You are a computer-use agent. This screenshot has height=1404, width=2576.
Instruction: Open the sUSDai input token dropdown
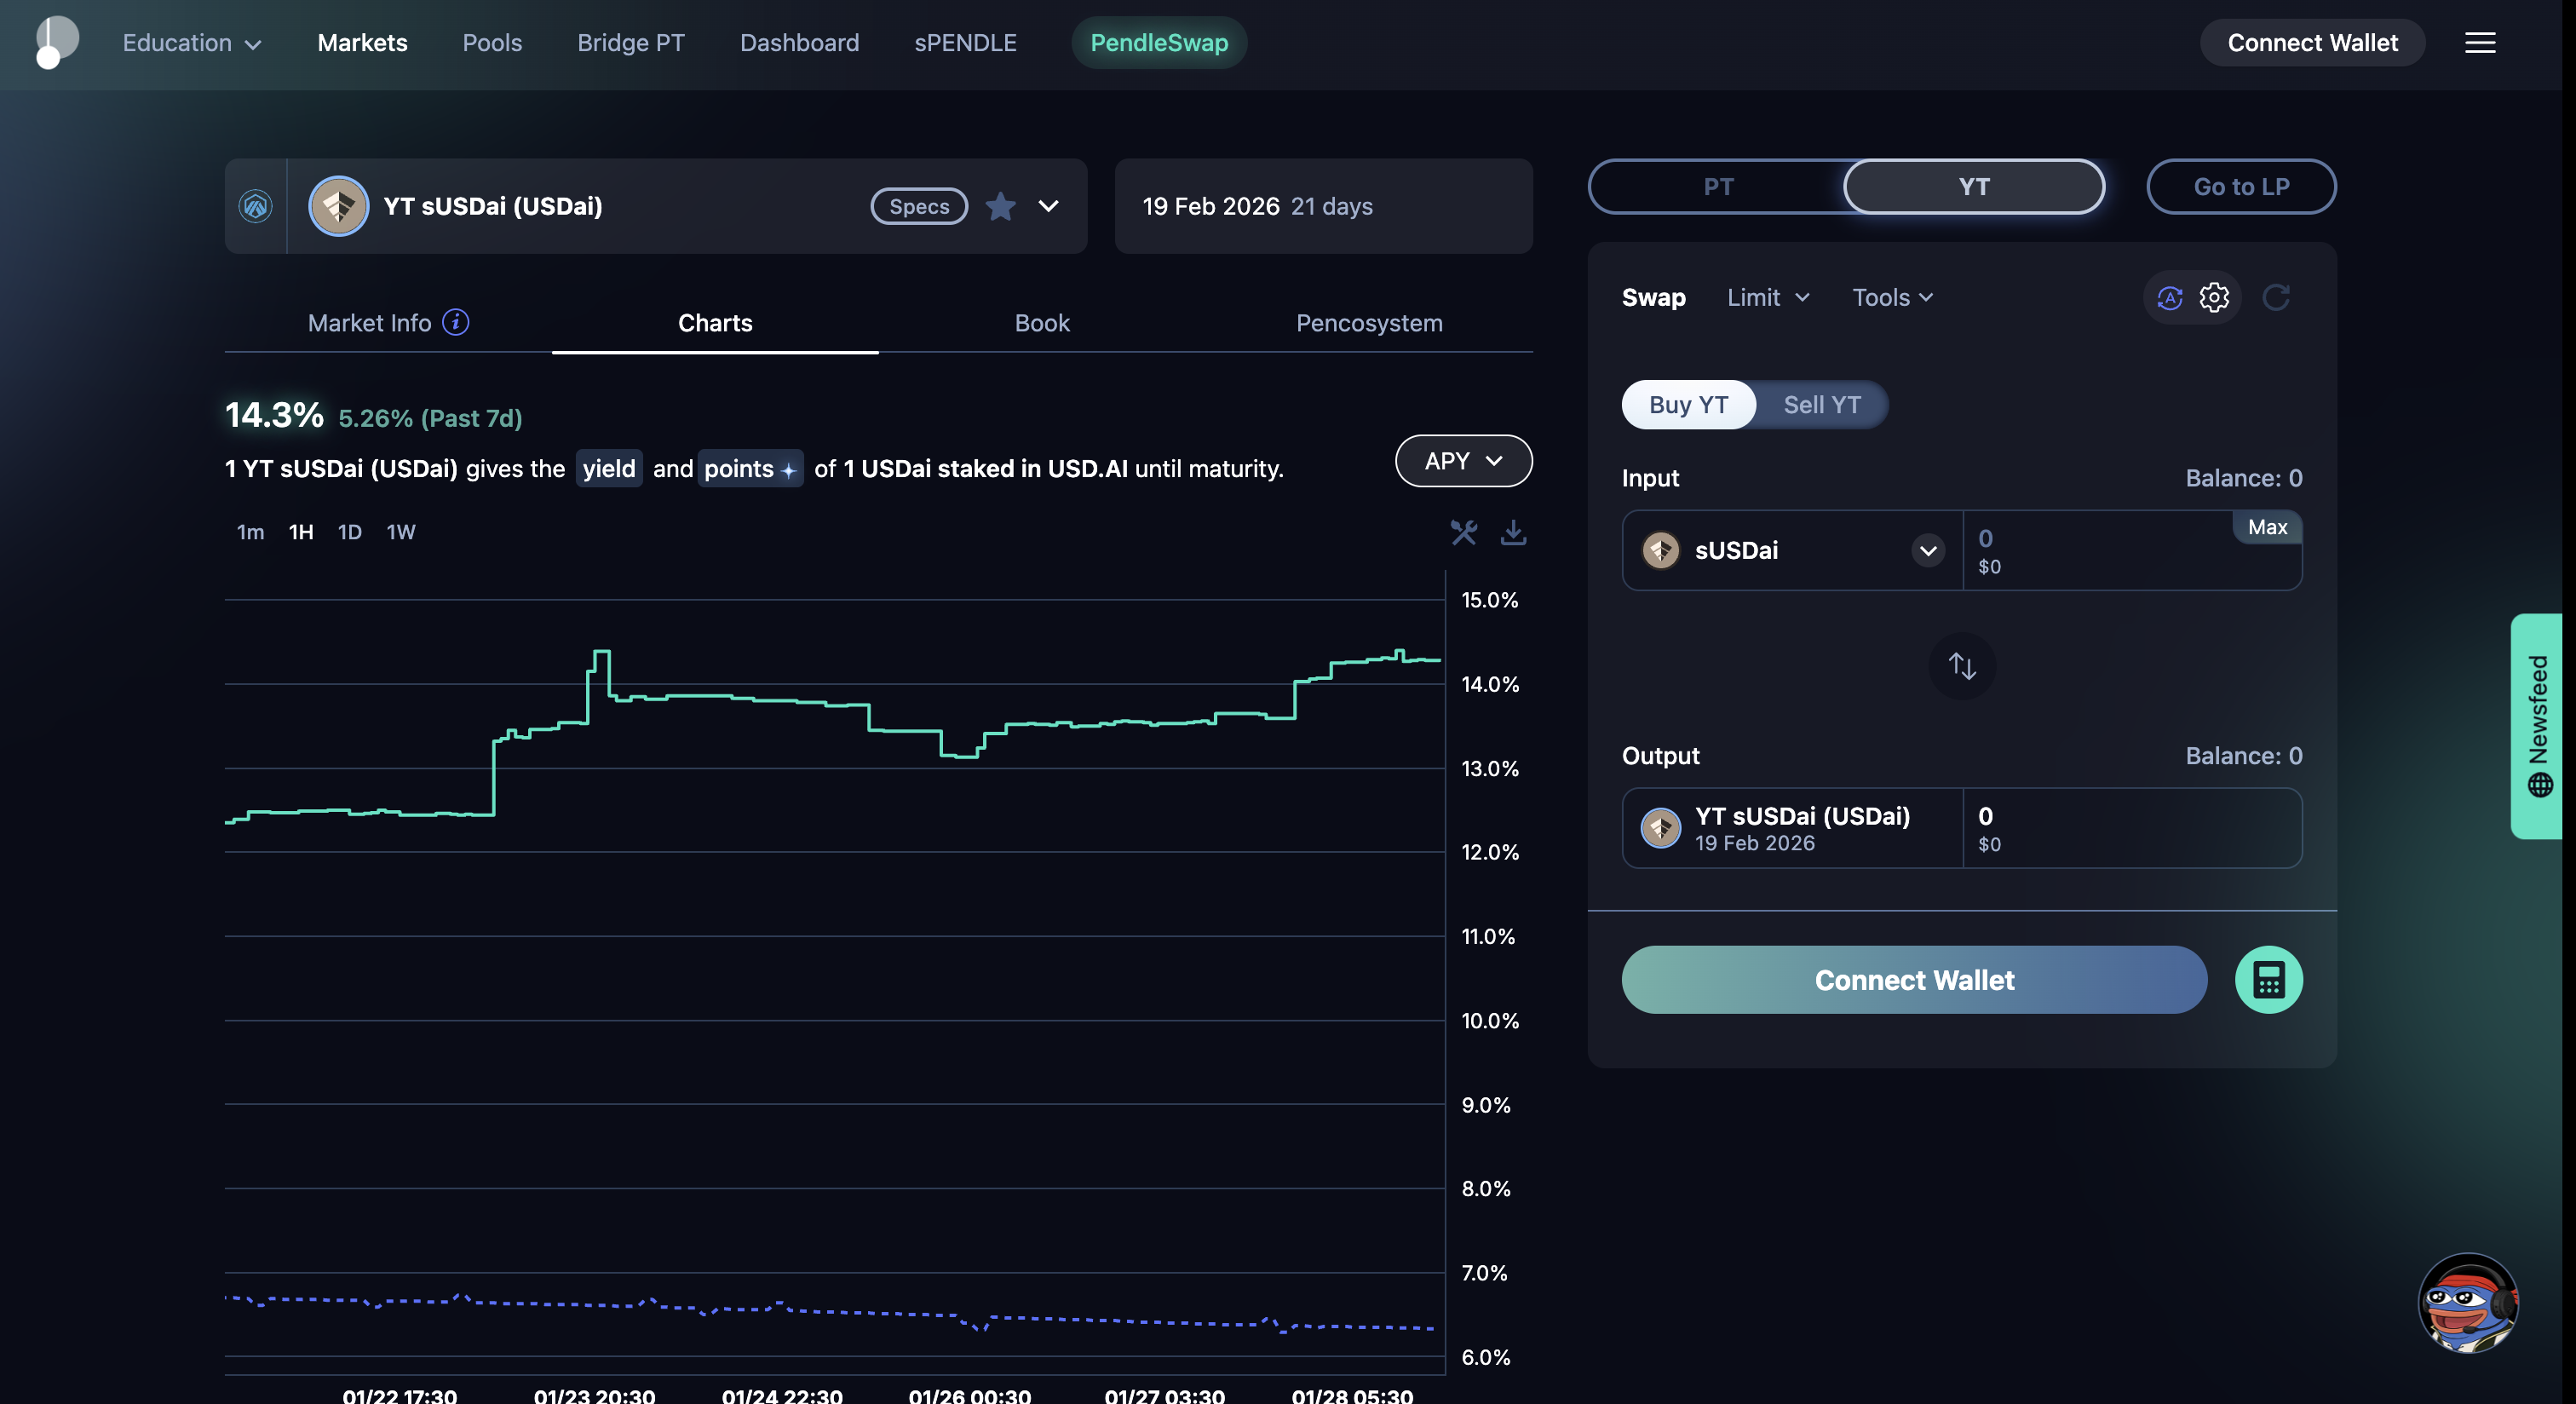coord(1927,551)
